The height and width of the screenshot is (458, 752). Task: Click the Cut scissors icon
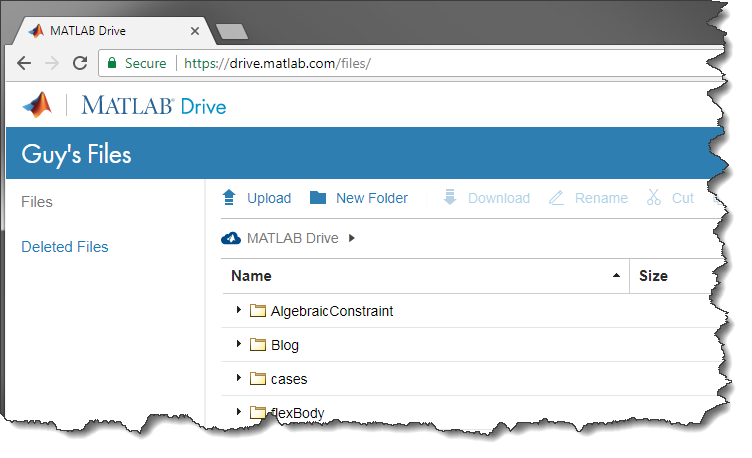coord(654,198)
